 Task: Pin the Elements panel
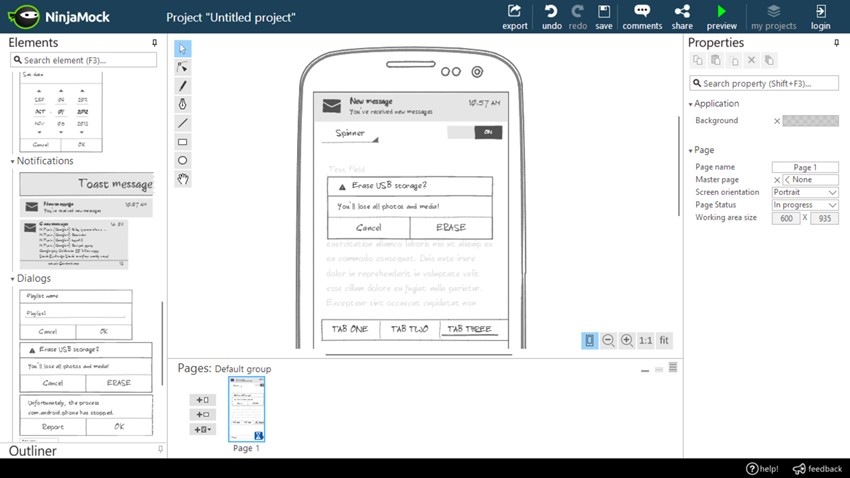click(154, 43)
